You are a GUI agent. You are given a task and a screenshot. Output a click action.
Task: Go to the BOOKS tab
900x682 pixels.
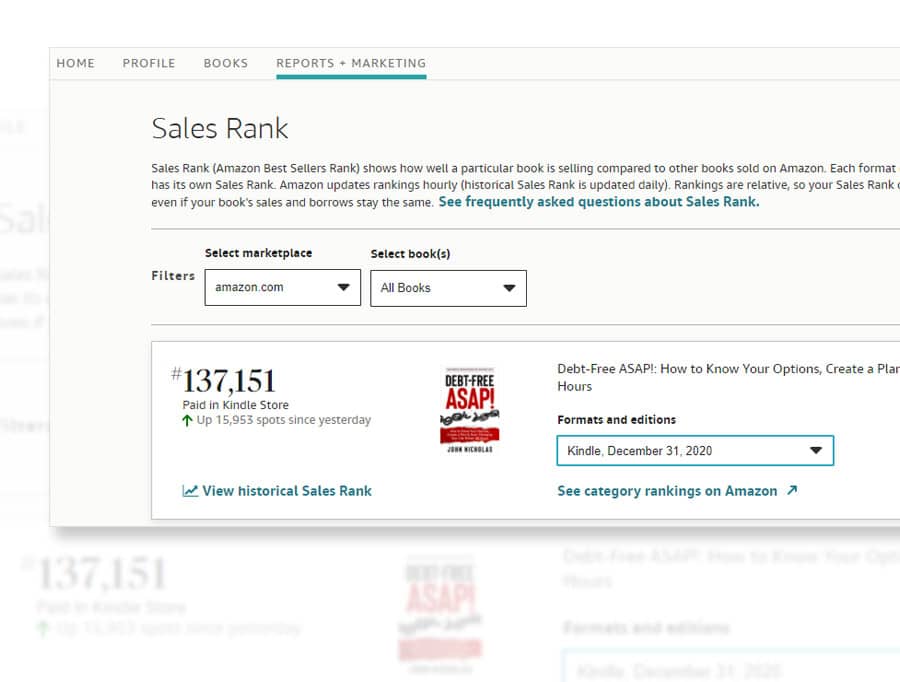click(226, 63)
